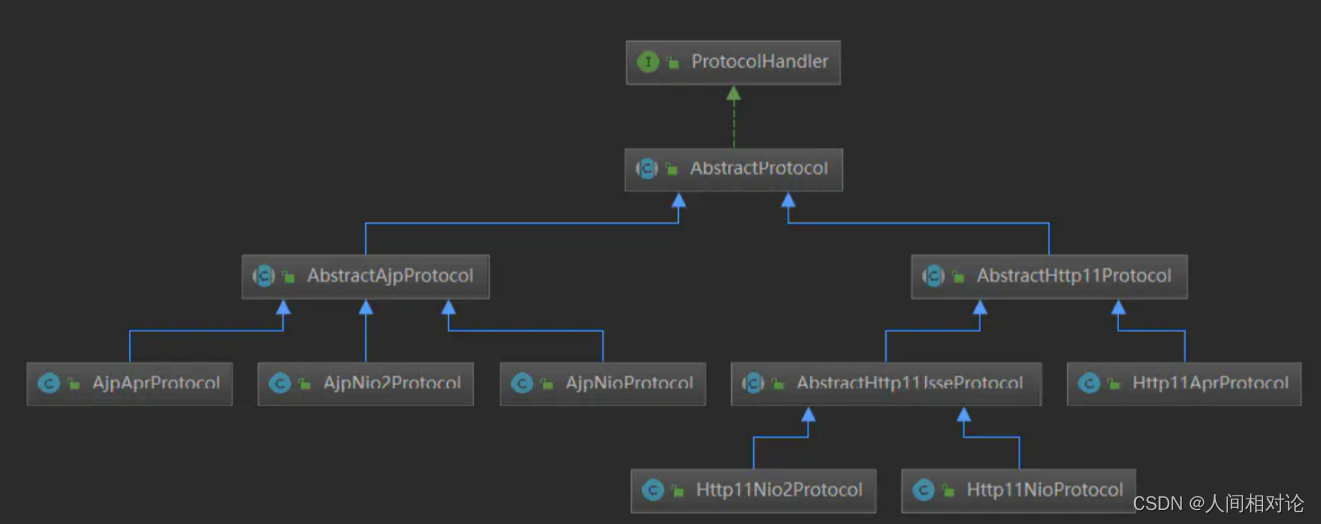Select the AbstractHttp11JsseProtocol node

point(909,383)
